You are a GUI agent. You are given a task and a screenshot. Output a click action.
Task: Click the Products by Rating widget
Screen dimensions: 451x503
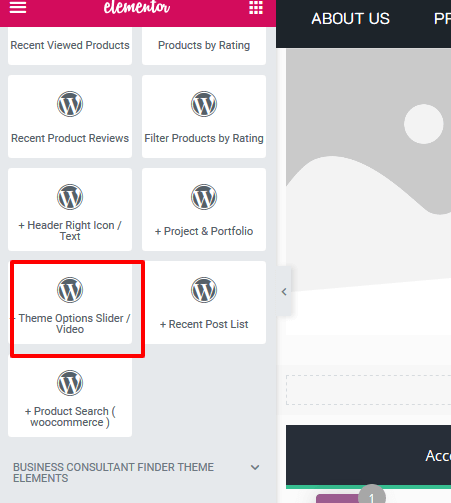204,46
